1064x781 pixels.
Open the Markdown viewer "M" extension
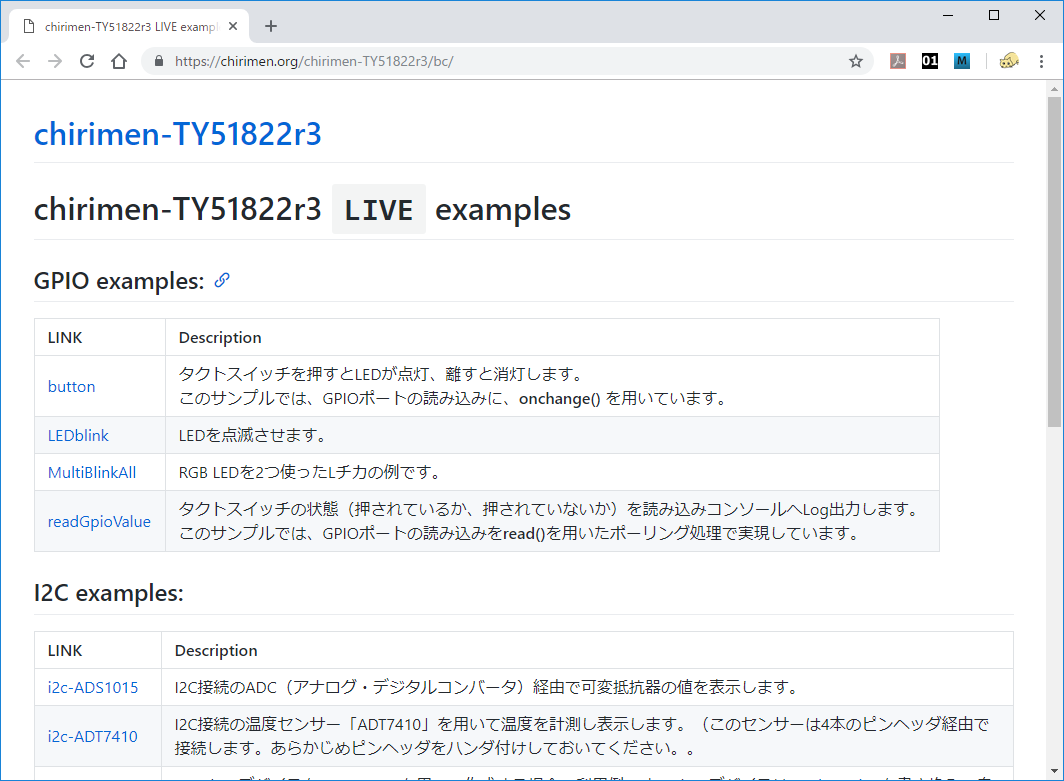[x=961, y=61]
